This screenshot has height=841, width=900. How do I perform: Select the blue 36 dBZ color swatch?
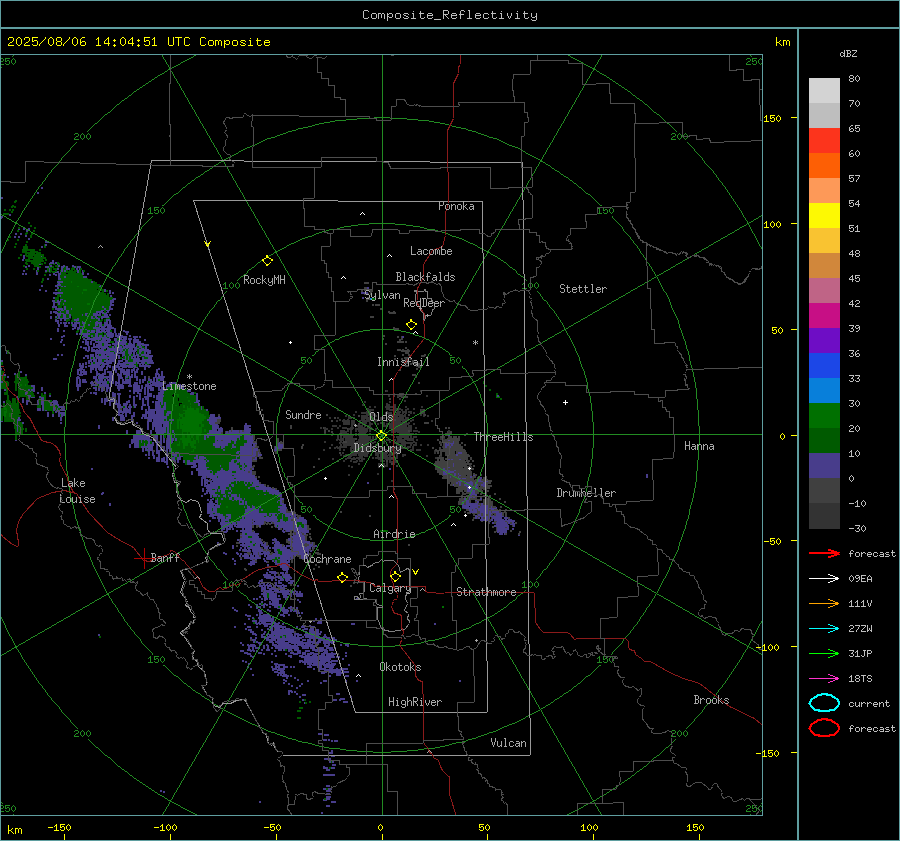point(824,365)
